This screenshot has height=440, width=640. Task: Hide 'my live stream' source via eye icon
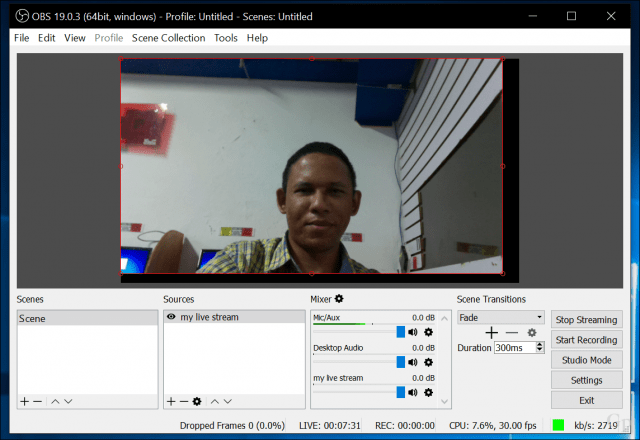[x=171, y=317]
